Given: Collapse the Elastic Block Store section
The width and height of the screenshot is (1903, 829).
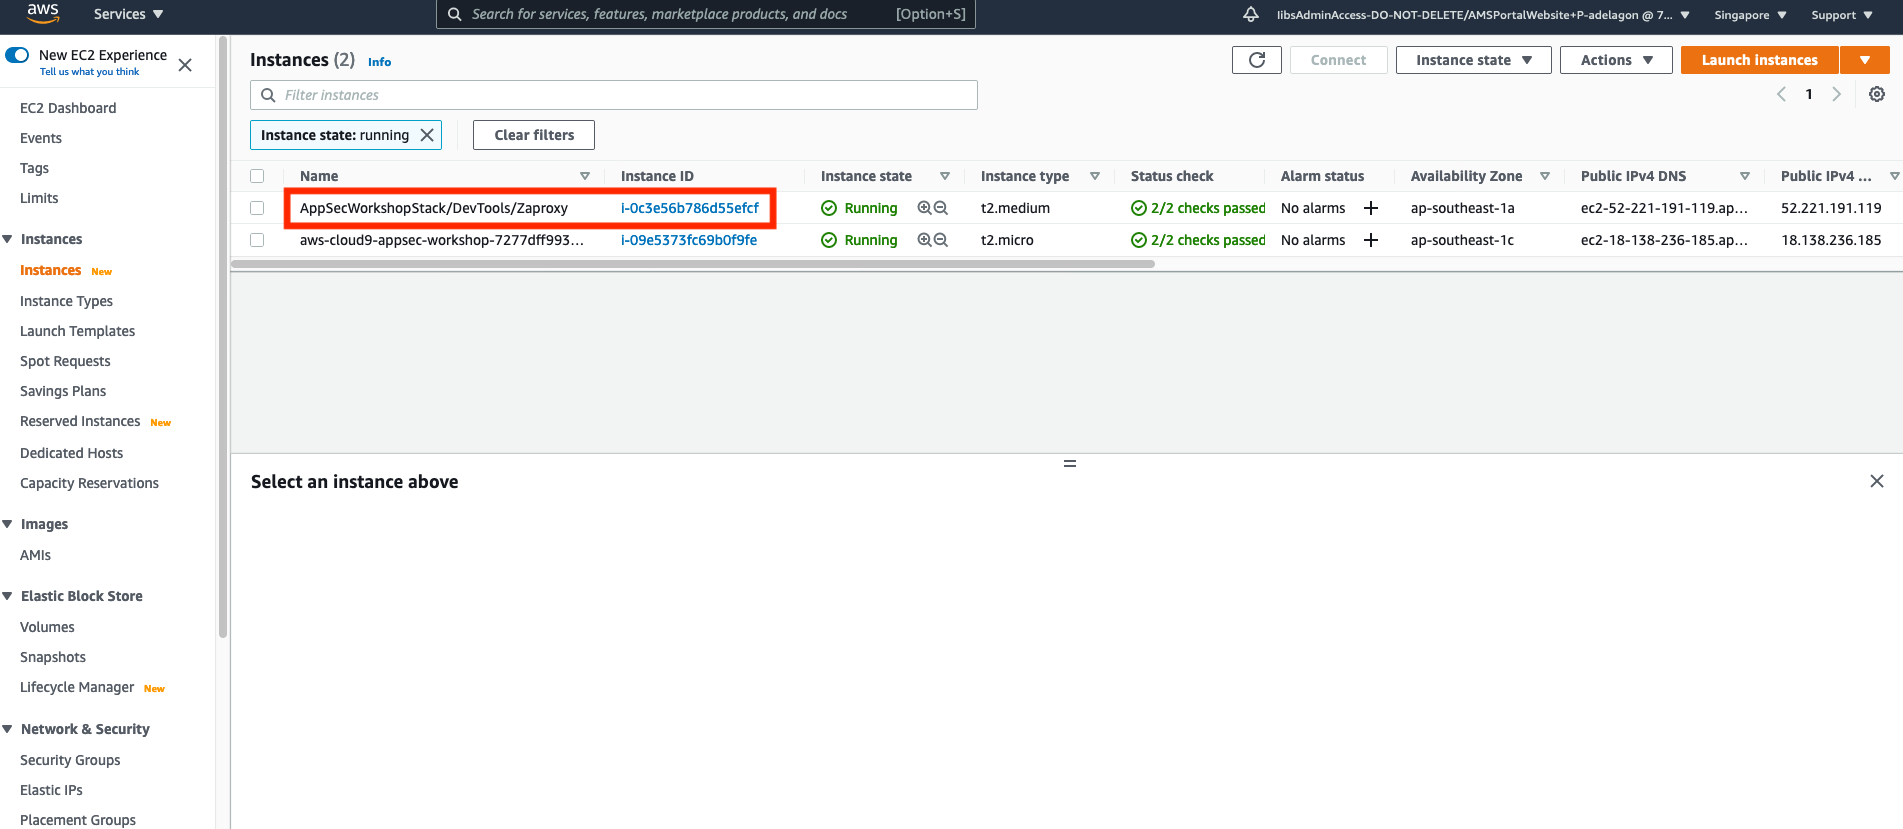Looking at the screenshot, I should pyautogui.click(x=8, y=596).
